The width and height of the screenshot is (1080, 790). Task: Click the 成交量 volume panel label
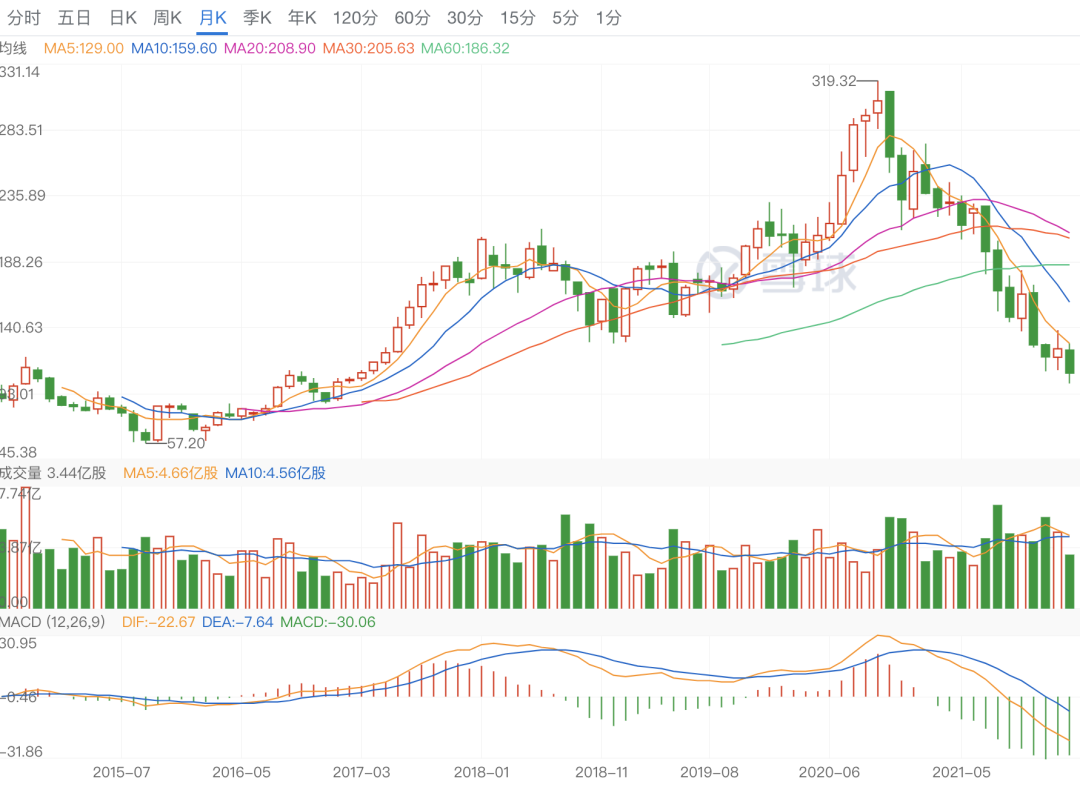pos(20,473)
